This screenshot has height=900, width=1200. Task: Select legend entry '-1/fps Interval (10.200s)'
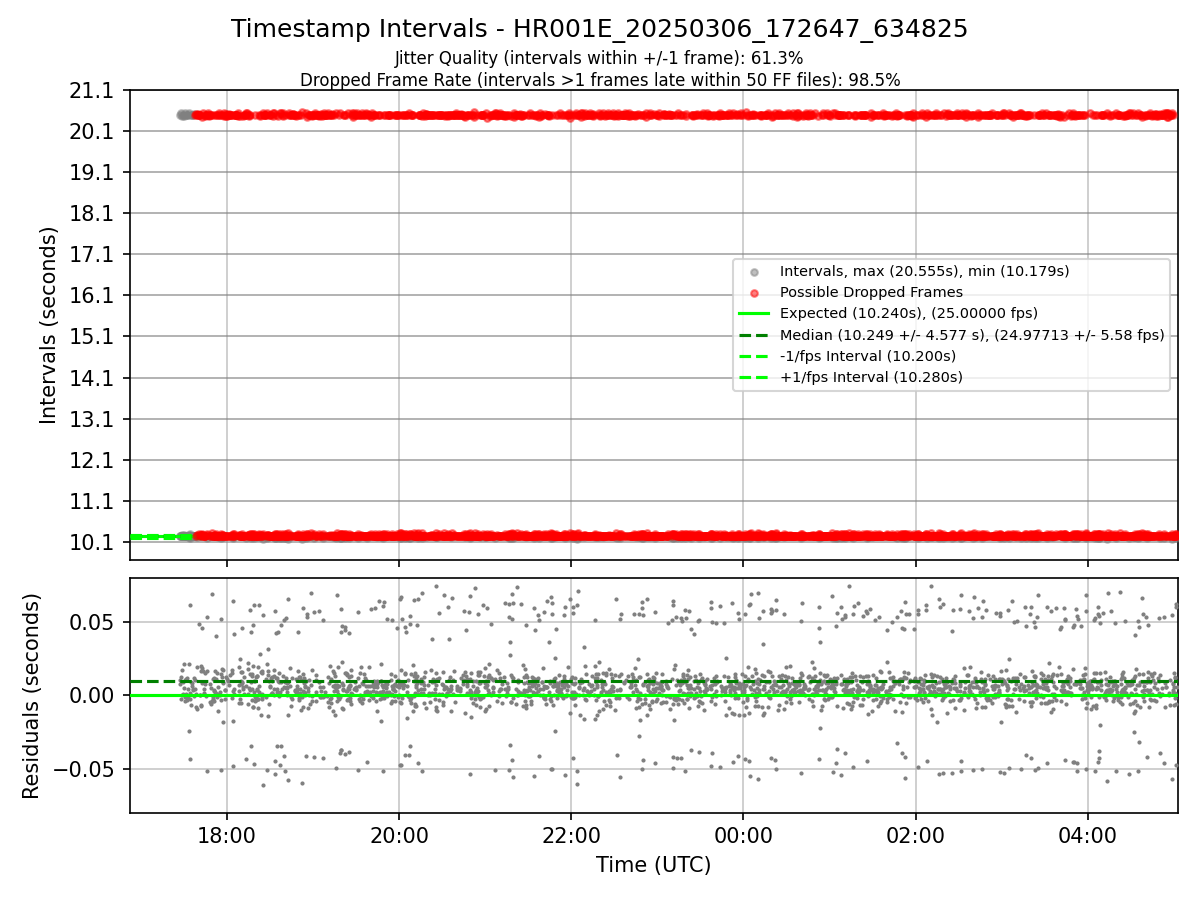868,356
